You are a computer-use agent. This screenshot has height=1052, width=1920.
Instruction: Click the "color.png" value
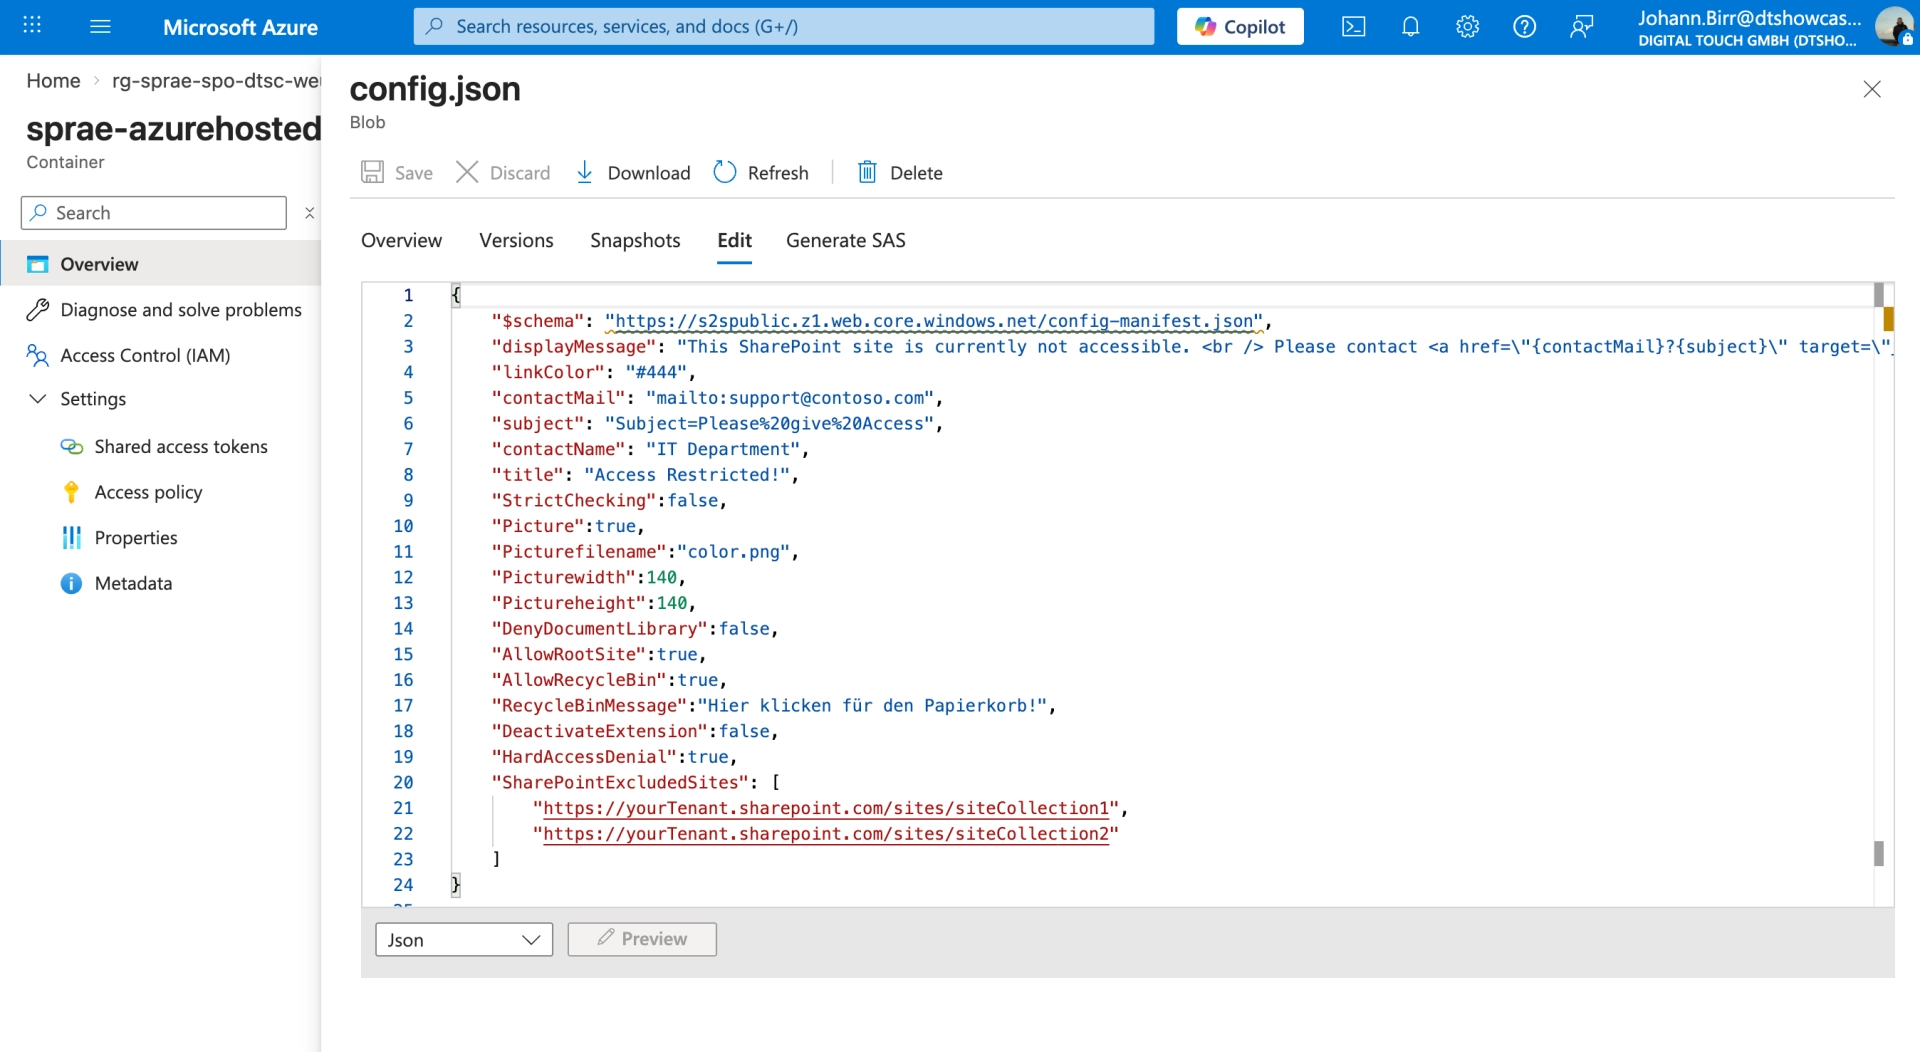733,552
